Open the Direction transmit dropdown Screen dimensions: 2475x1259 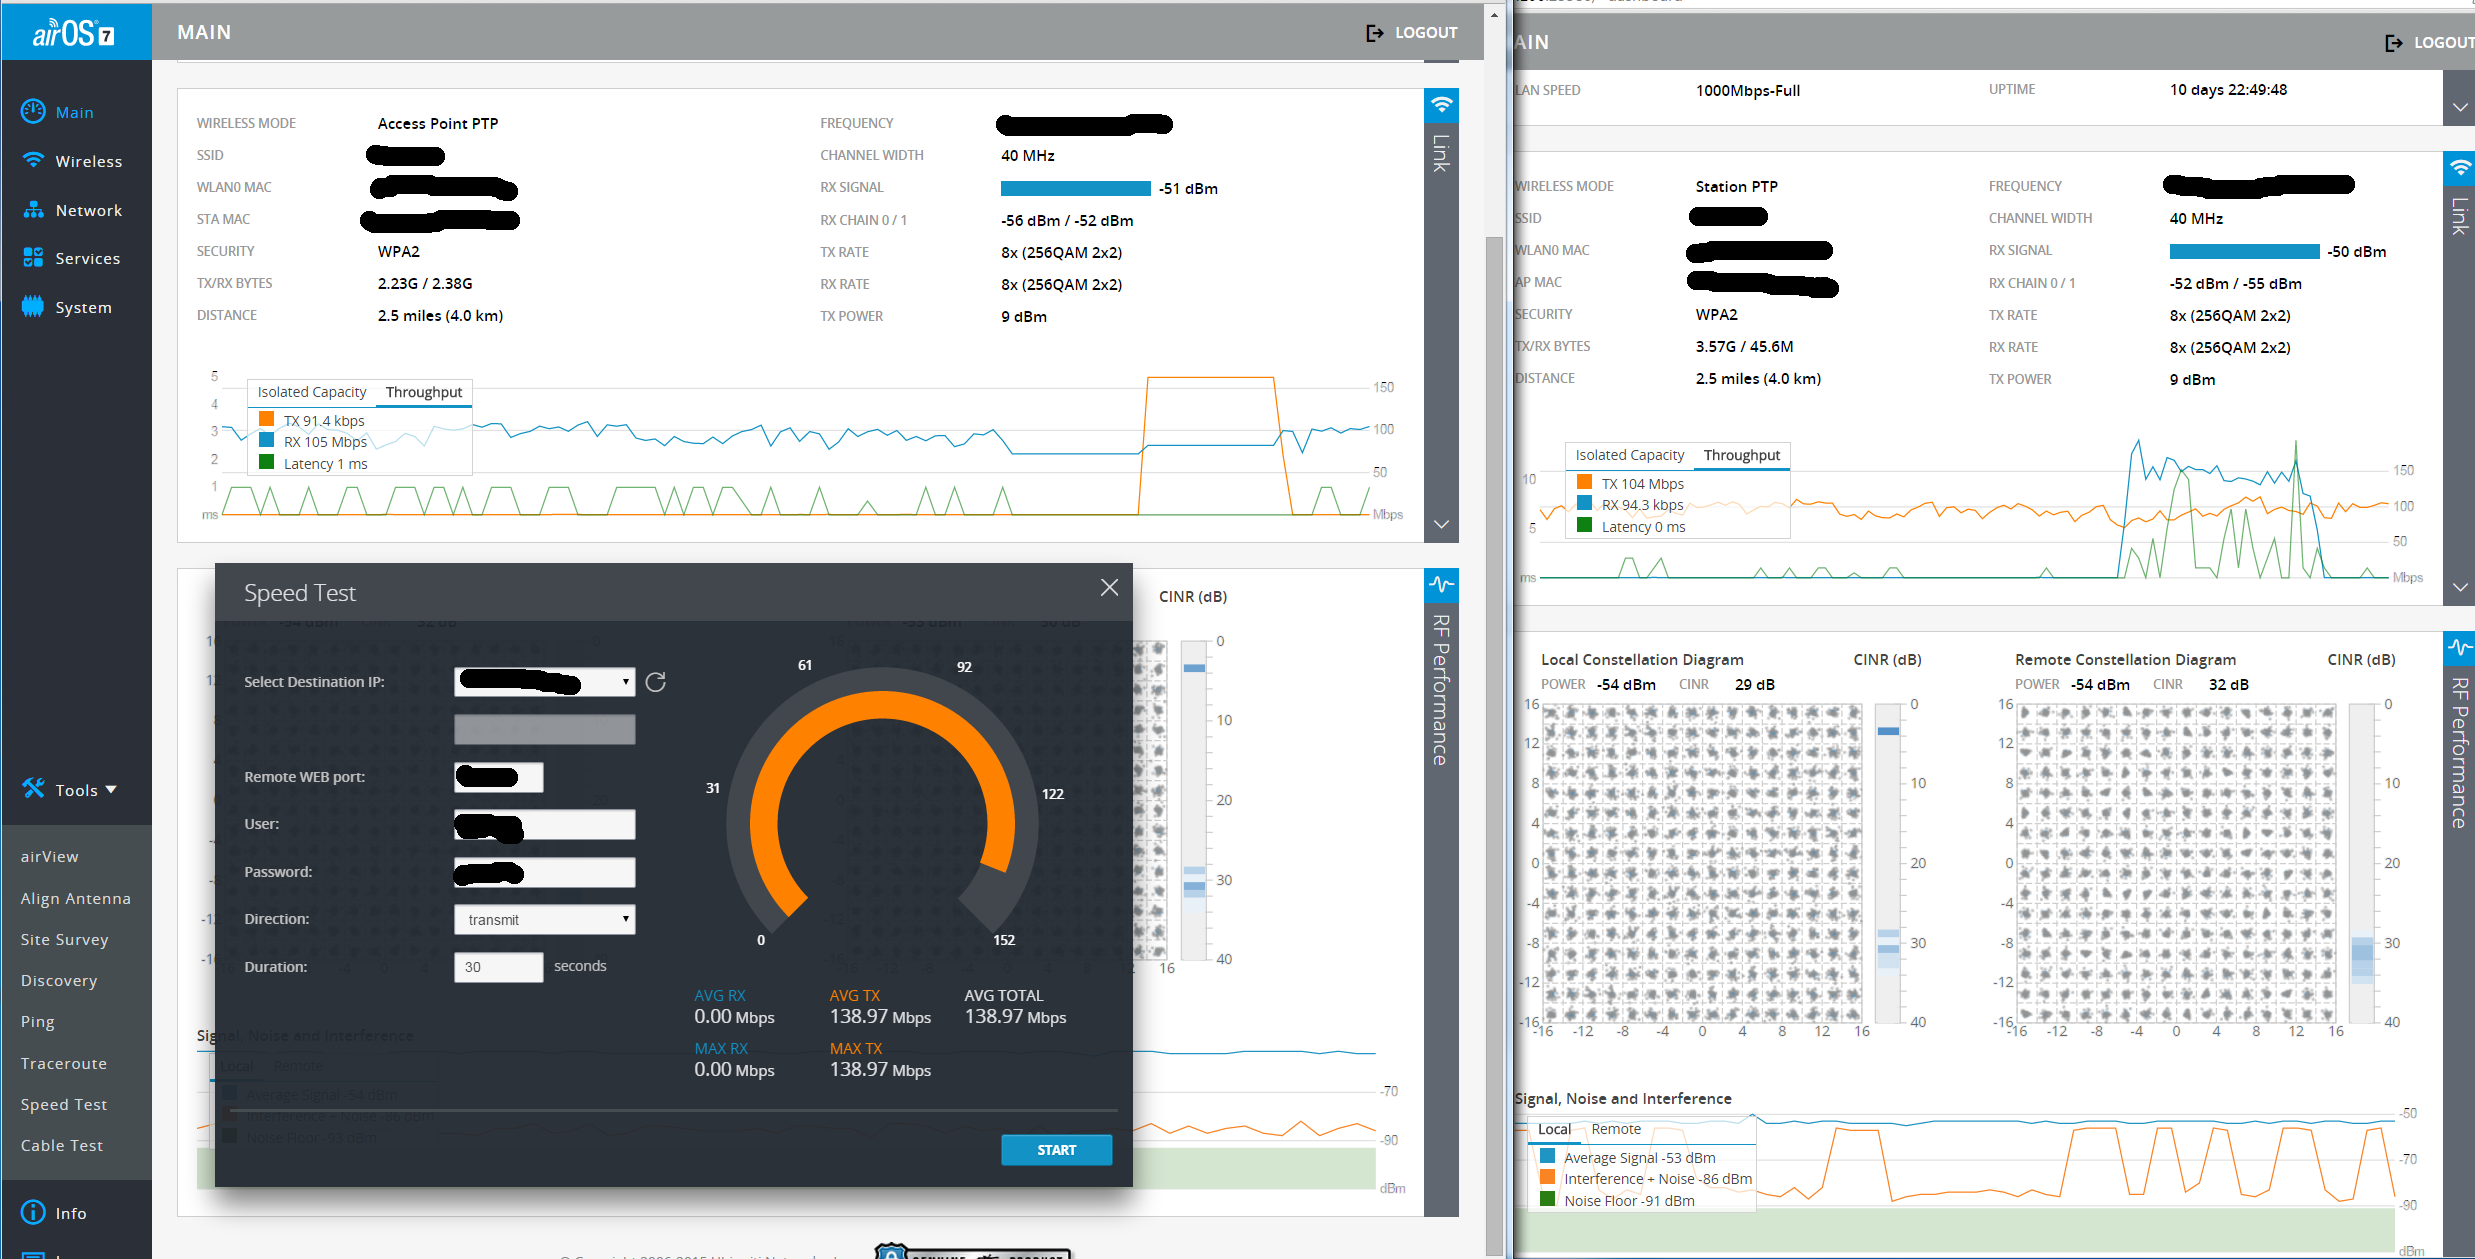[x=544, y=919]
